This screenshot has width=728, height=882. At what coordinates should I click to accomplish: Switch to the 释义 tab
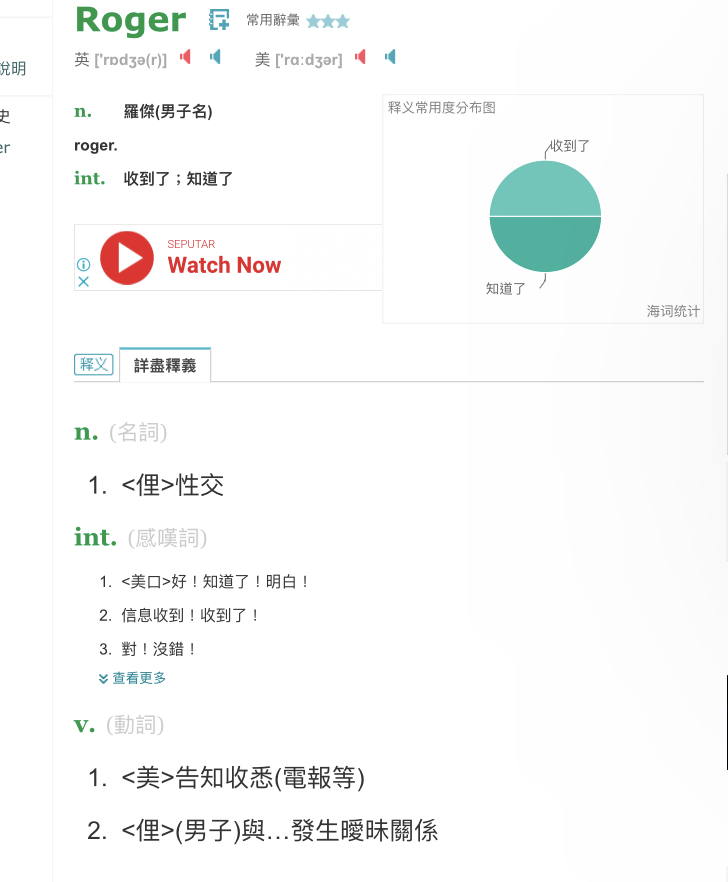point(94,365)
